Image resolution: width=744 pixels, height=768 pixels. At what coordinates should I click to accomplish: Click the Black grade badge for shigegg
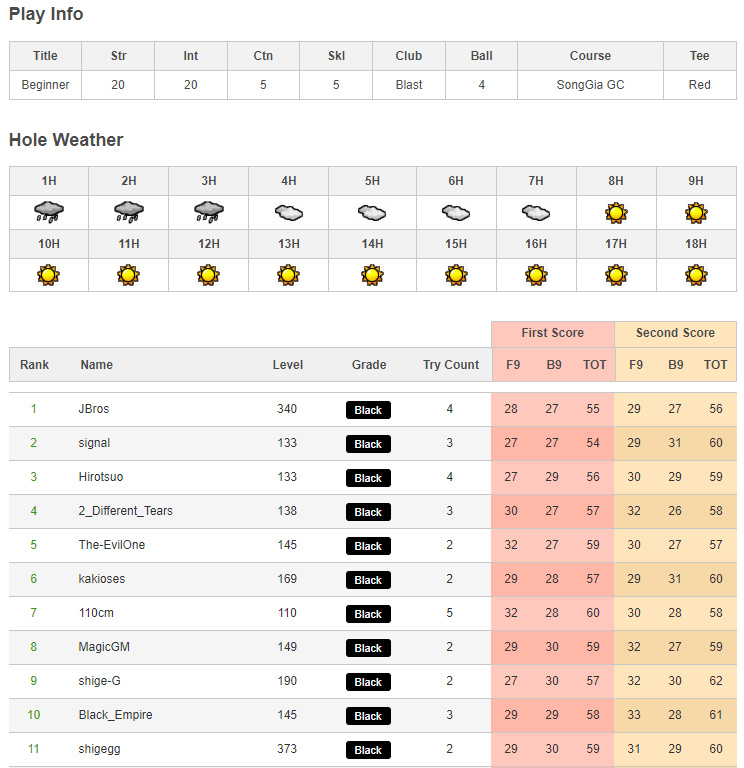click(x=368, y=750)
